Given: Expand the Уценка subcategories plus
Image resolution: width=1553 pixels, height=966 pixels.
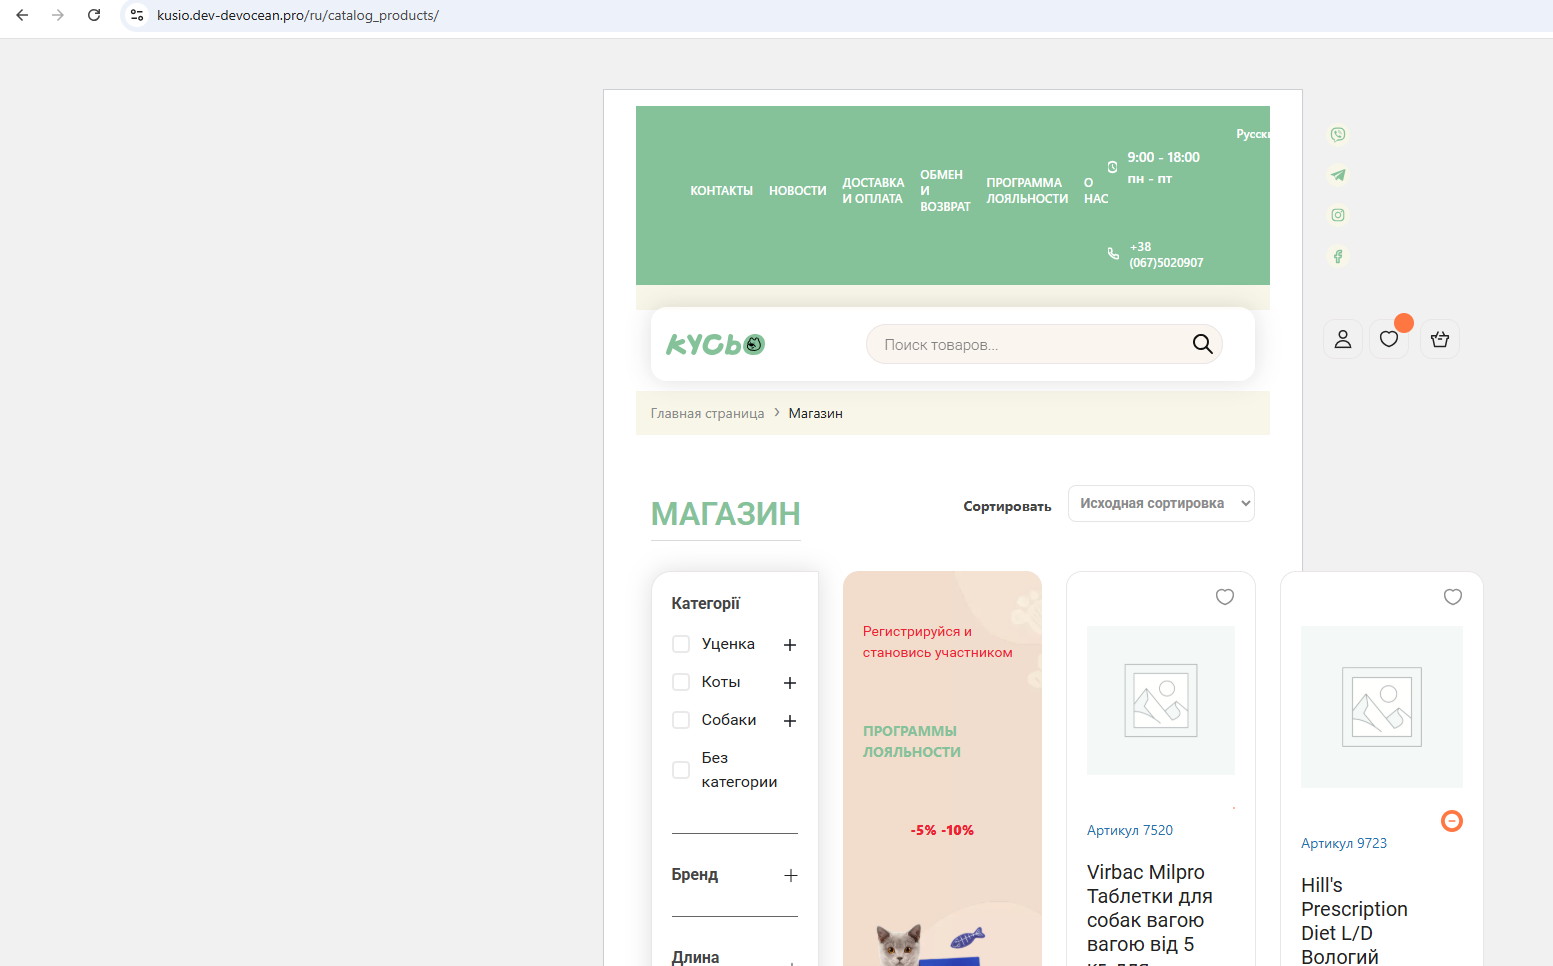Looking at the screenshot, I should [790, 645].
